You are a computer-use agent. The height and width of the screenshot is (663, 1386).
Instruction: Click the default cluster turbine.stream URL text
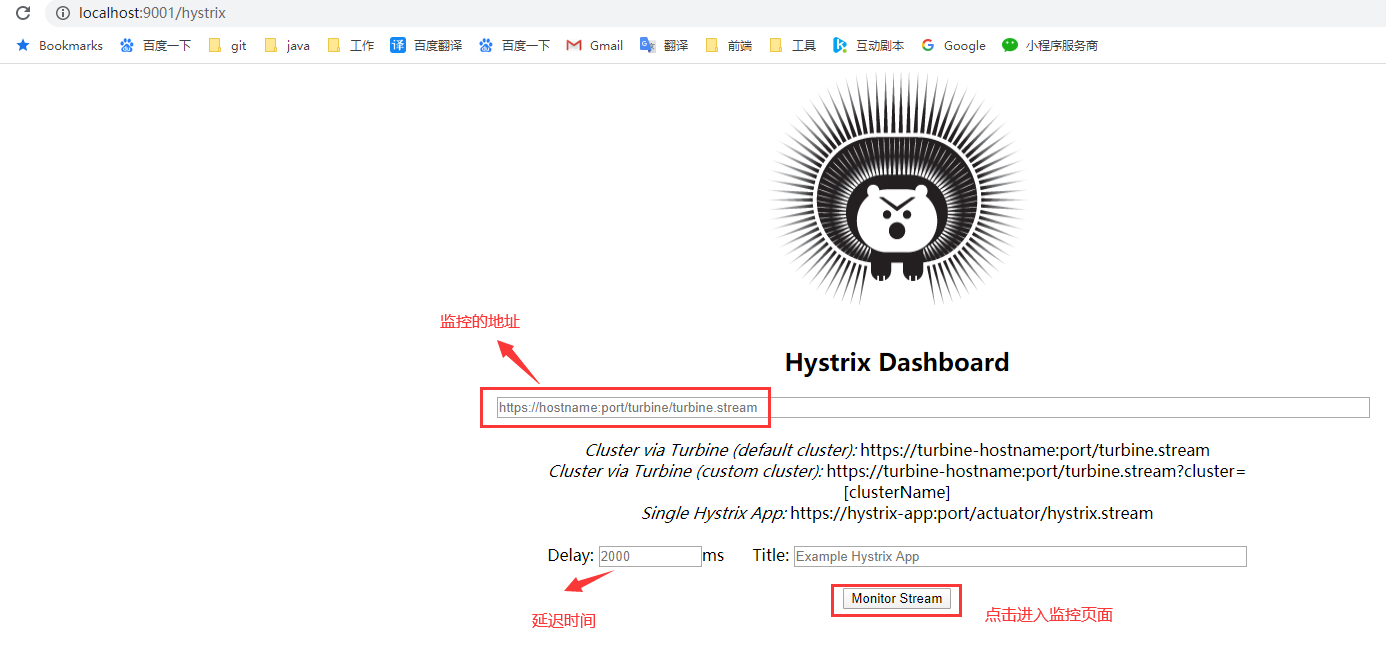1035,450
